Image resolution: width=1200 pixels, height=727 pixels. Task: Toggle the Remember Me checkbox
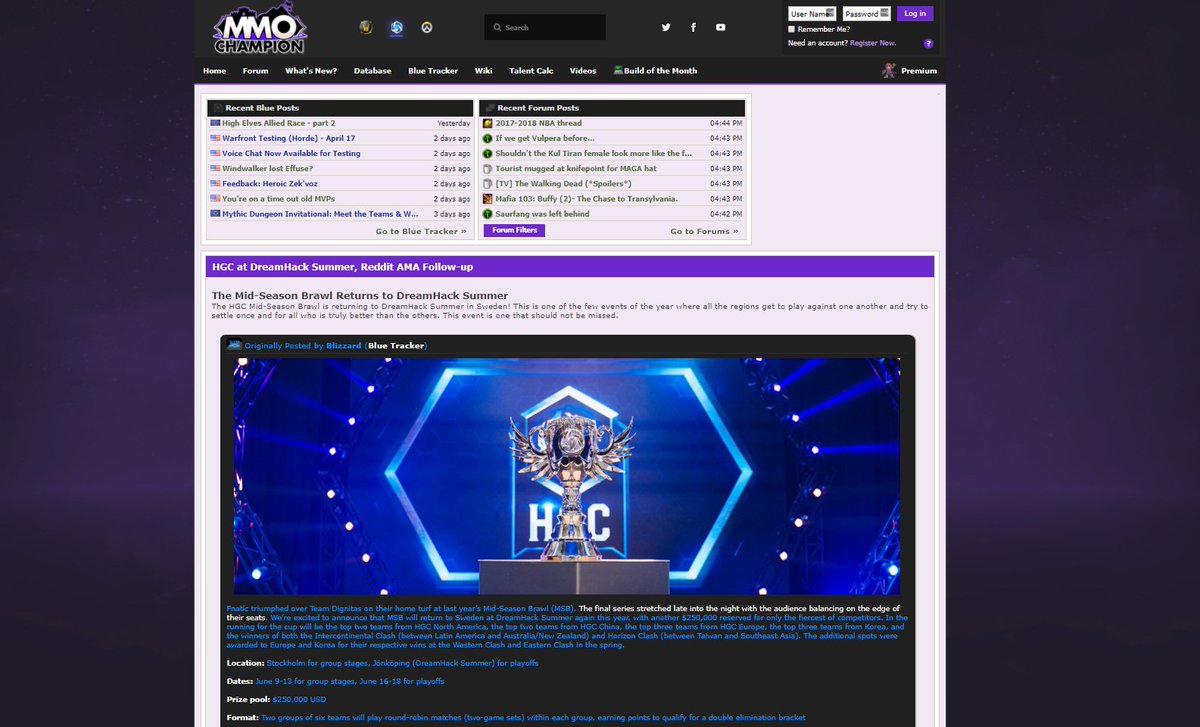pos(792,29)
